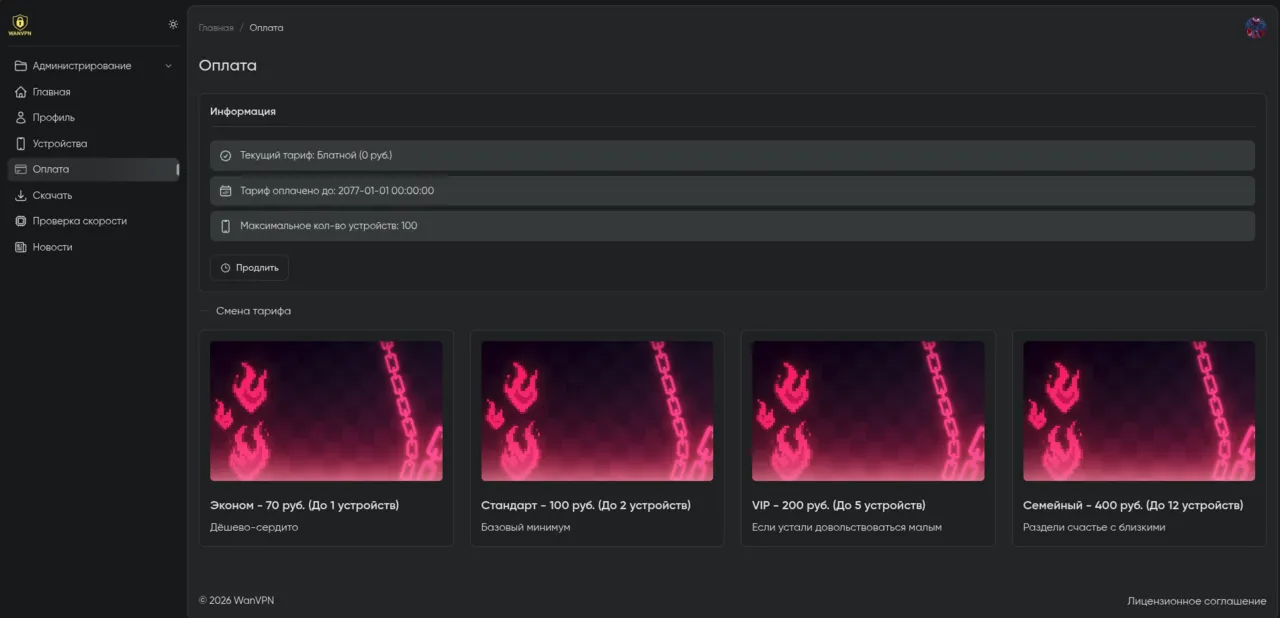The height and width of the screenshot is (618, 1280).
Task: Click the calendar icon by Тариф оплачено до
Action: [x=225, y=191]
